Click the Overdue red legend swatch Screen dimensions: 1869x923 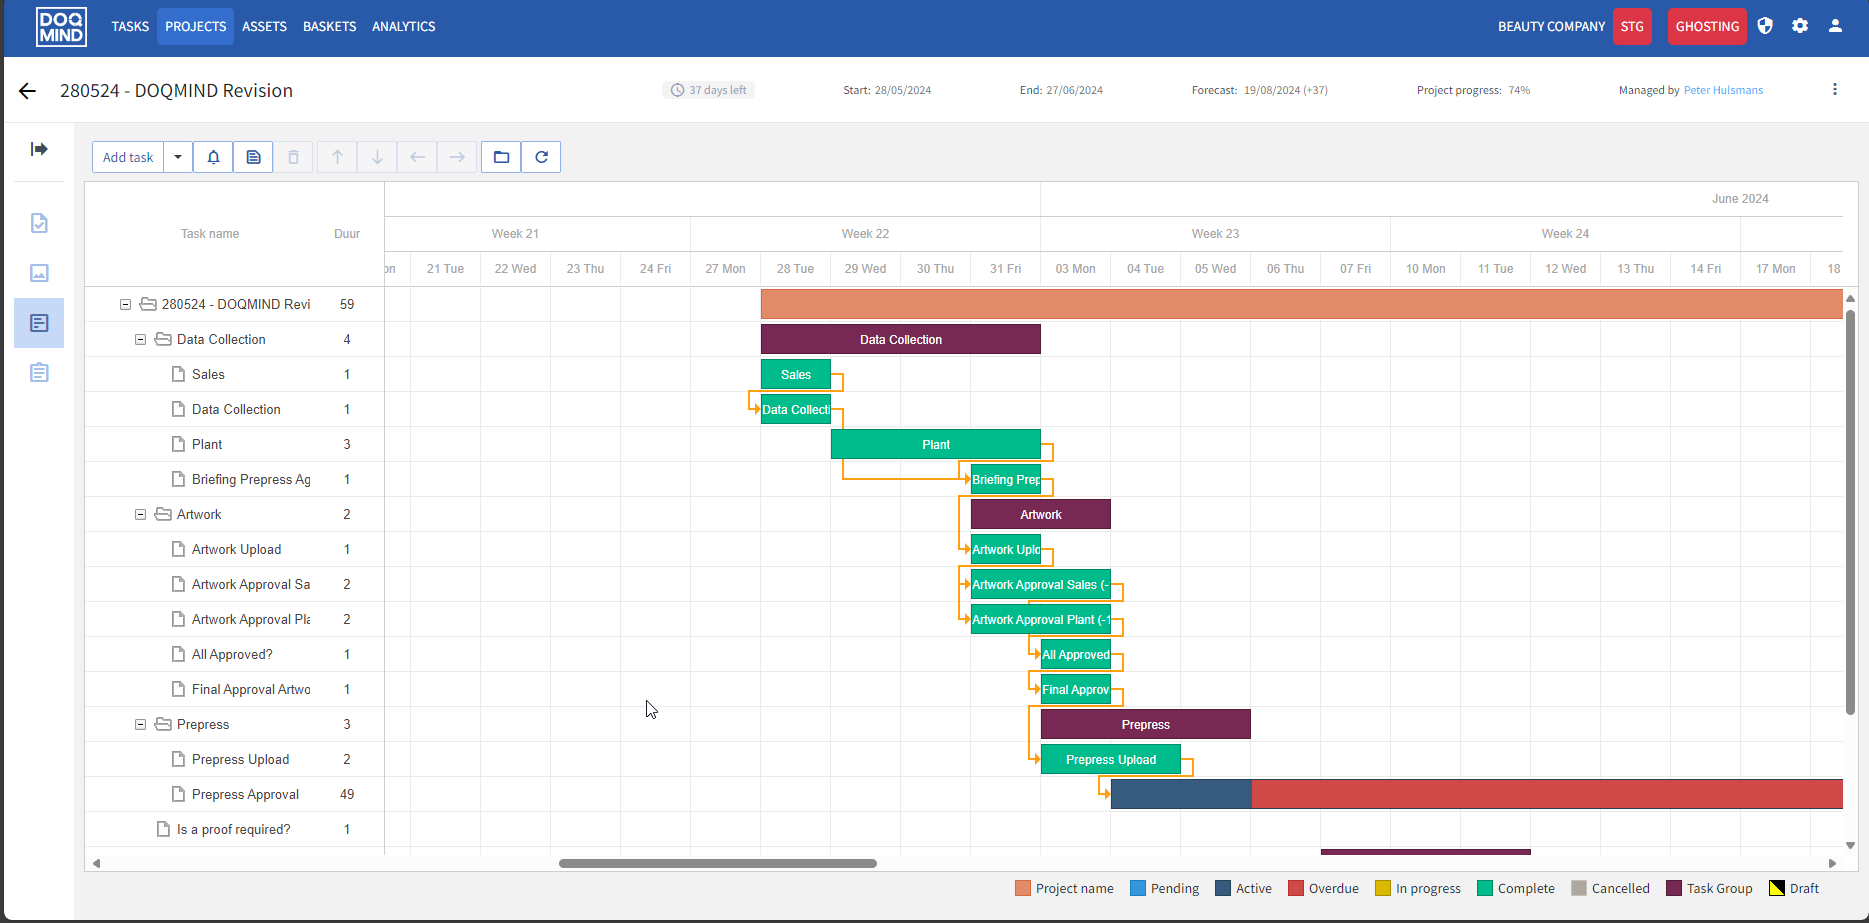click(x=1296, y=888)
